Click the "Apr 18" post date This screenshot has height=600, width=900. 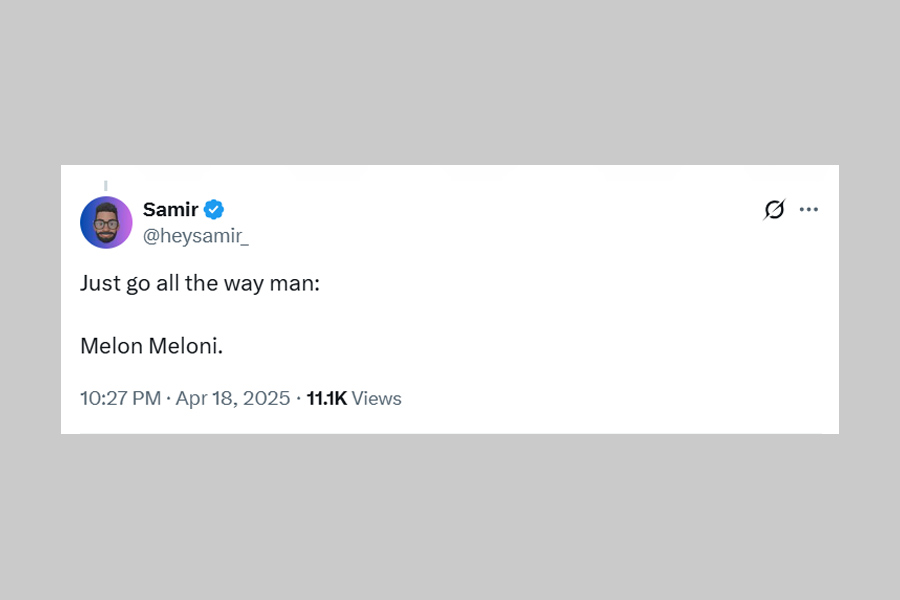pyautogui.click(x=205, y=398)
